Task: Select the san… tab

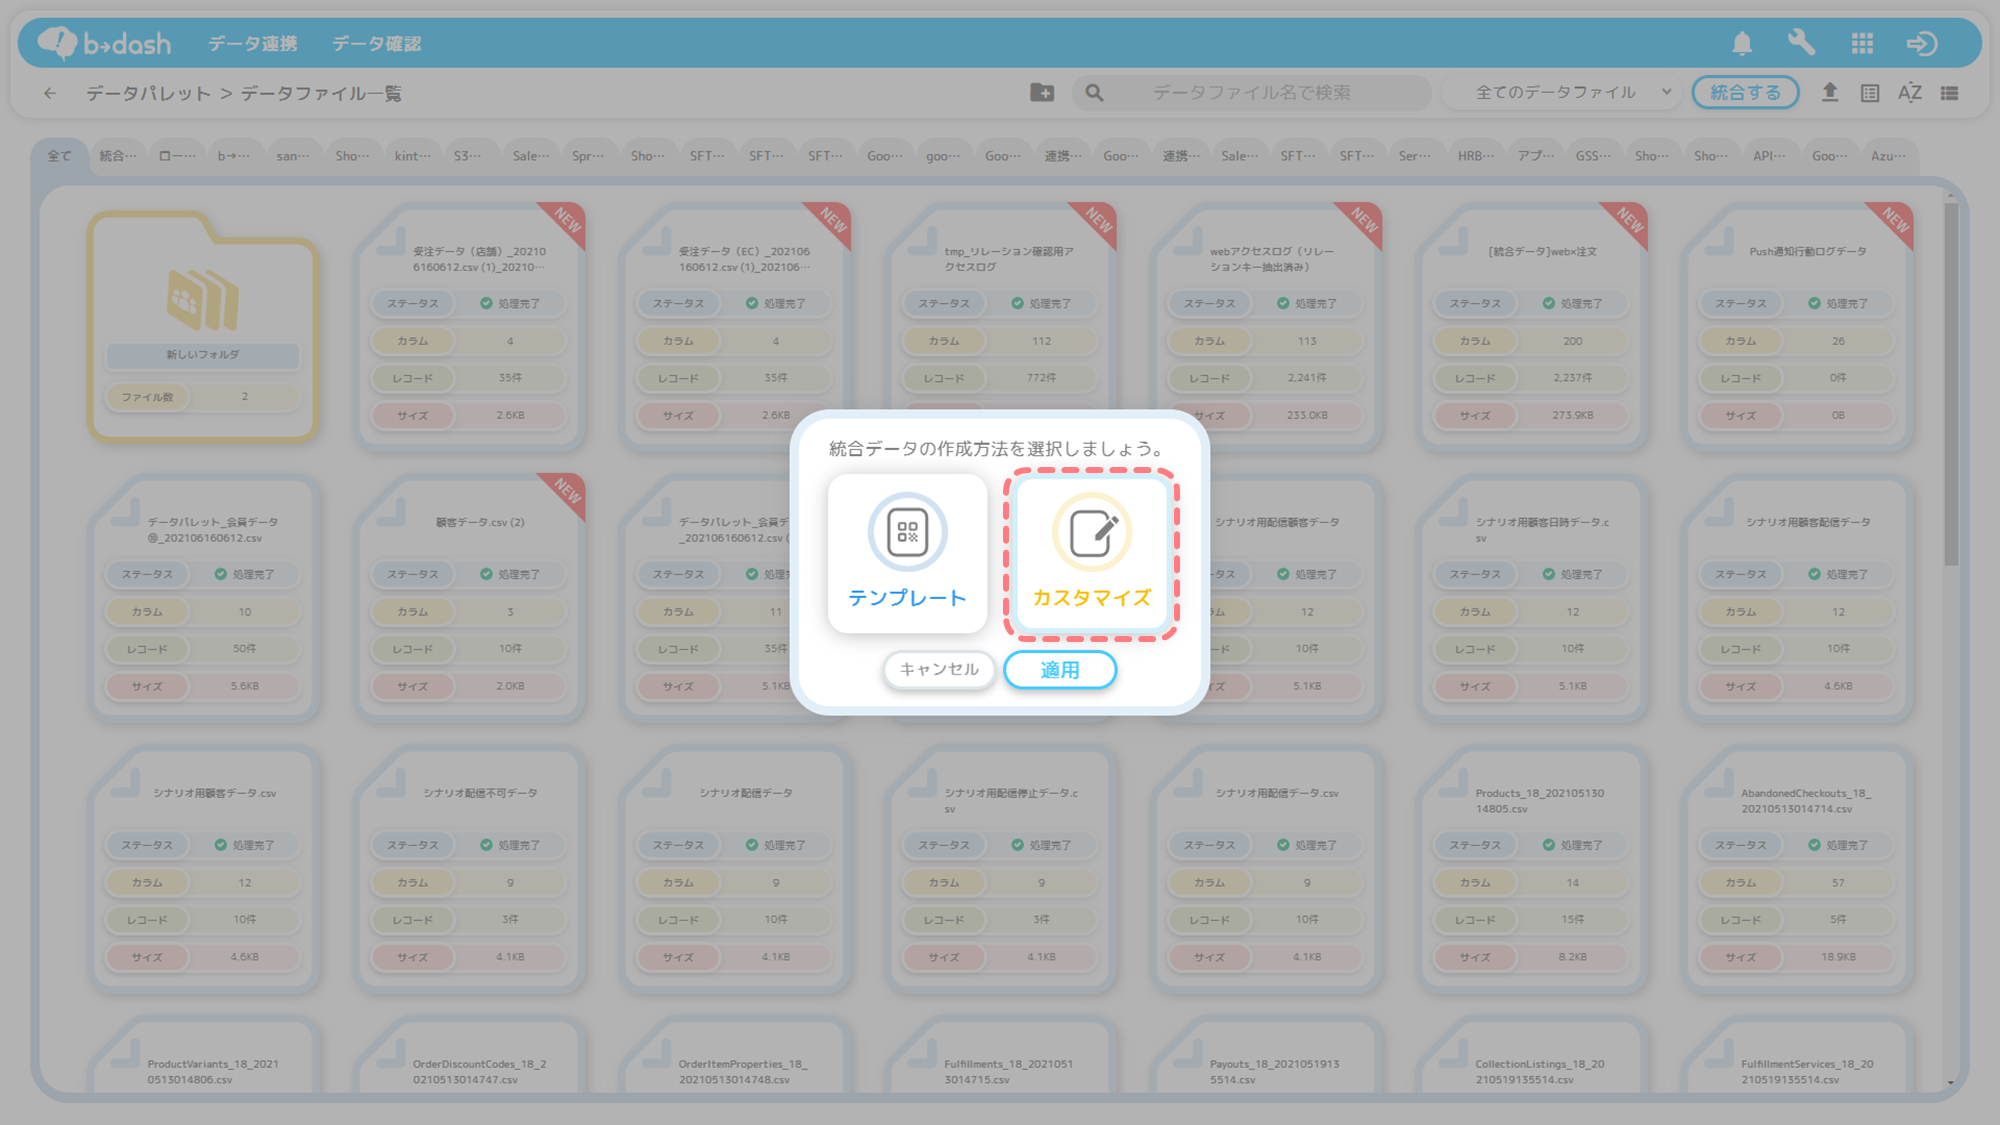Action: (293, 156)
